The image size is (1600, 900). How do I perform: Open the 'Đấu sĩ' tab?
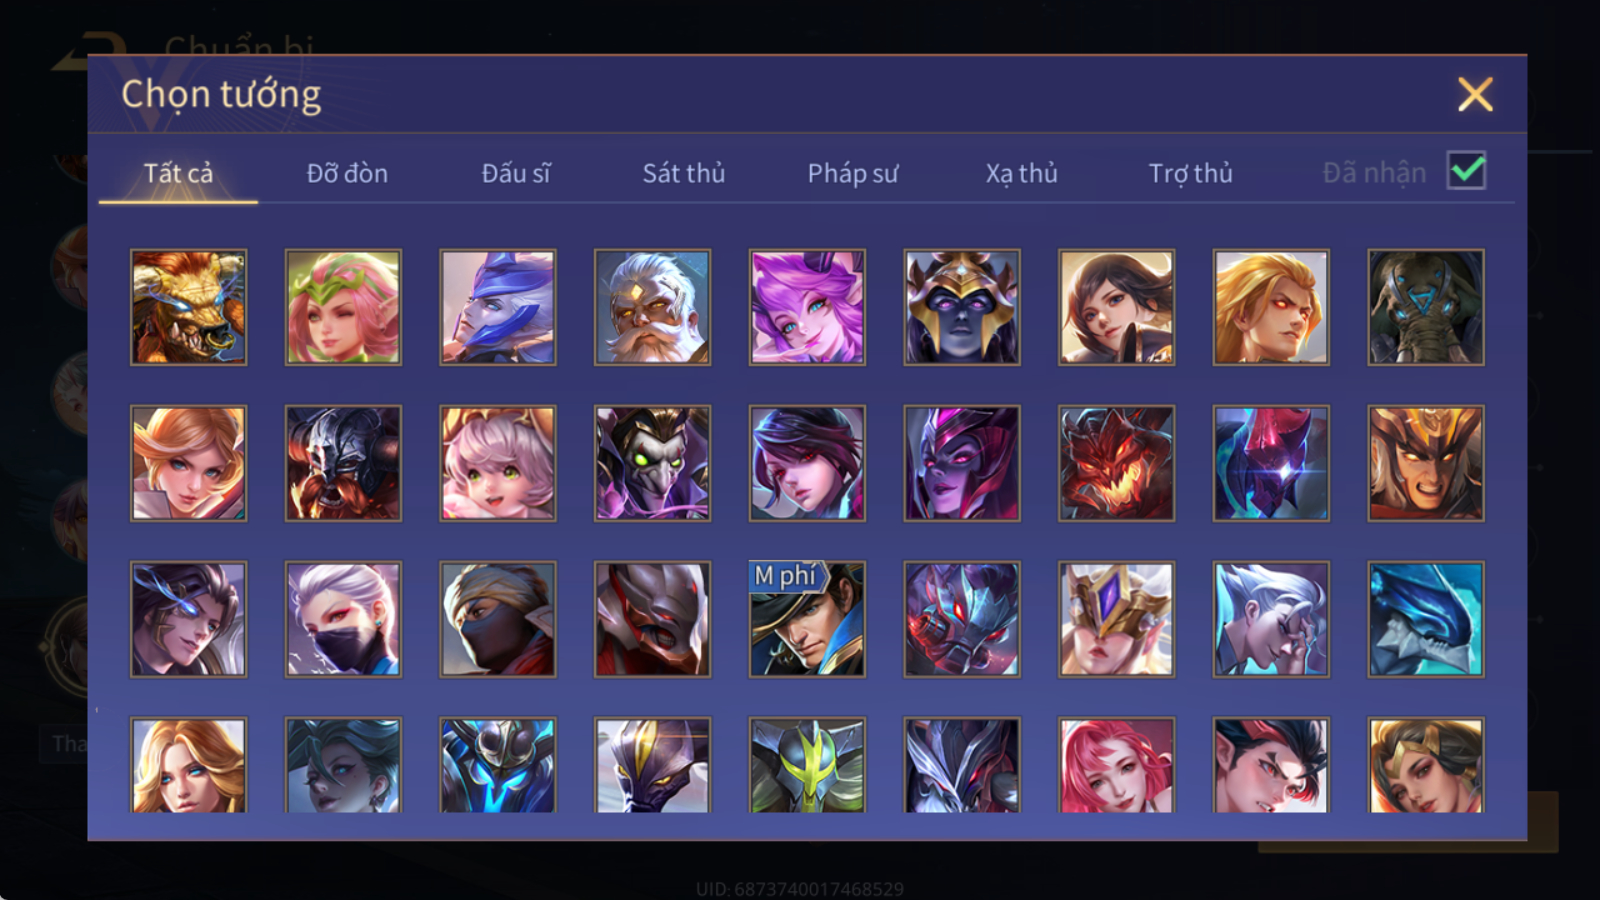[516, 173]
